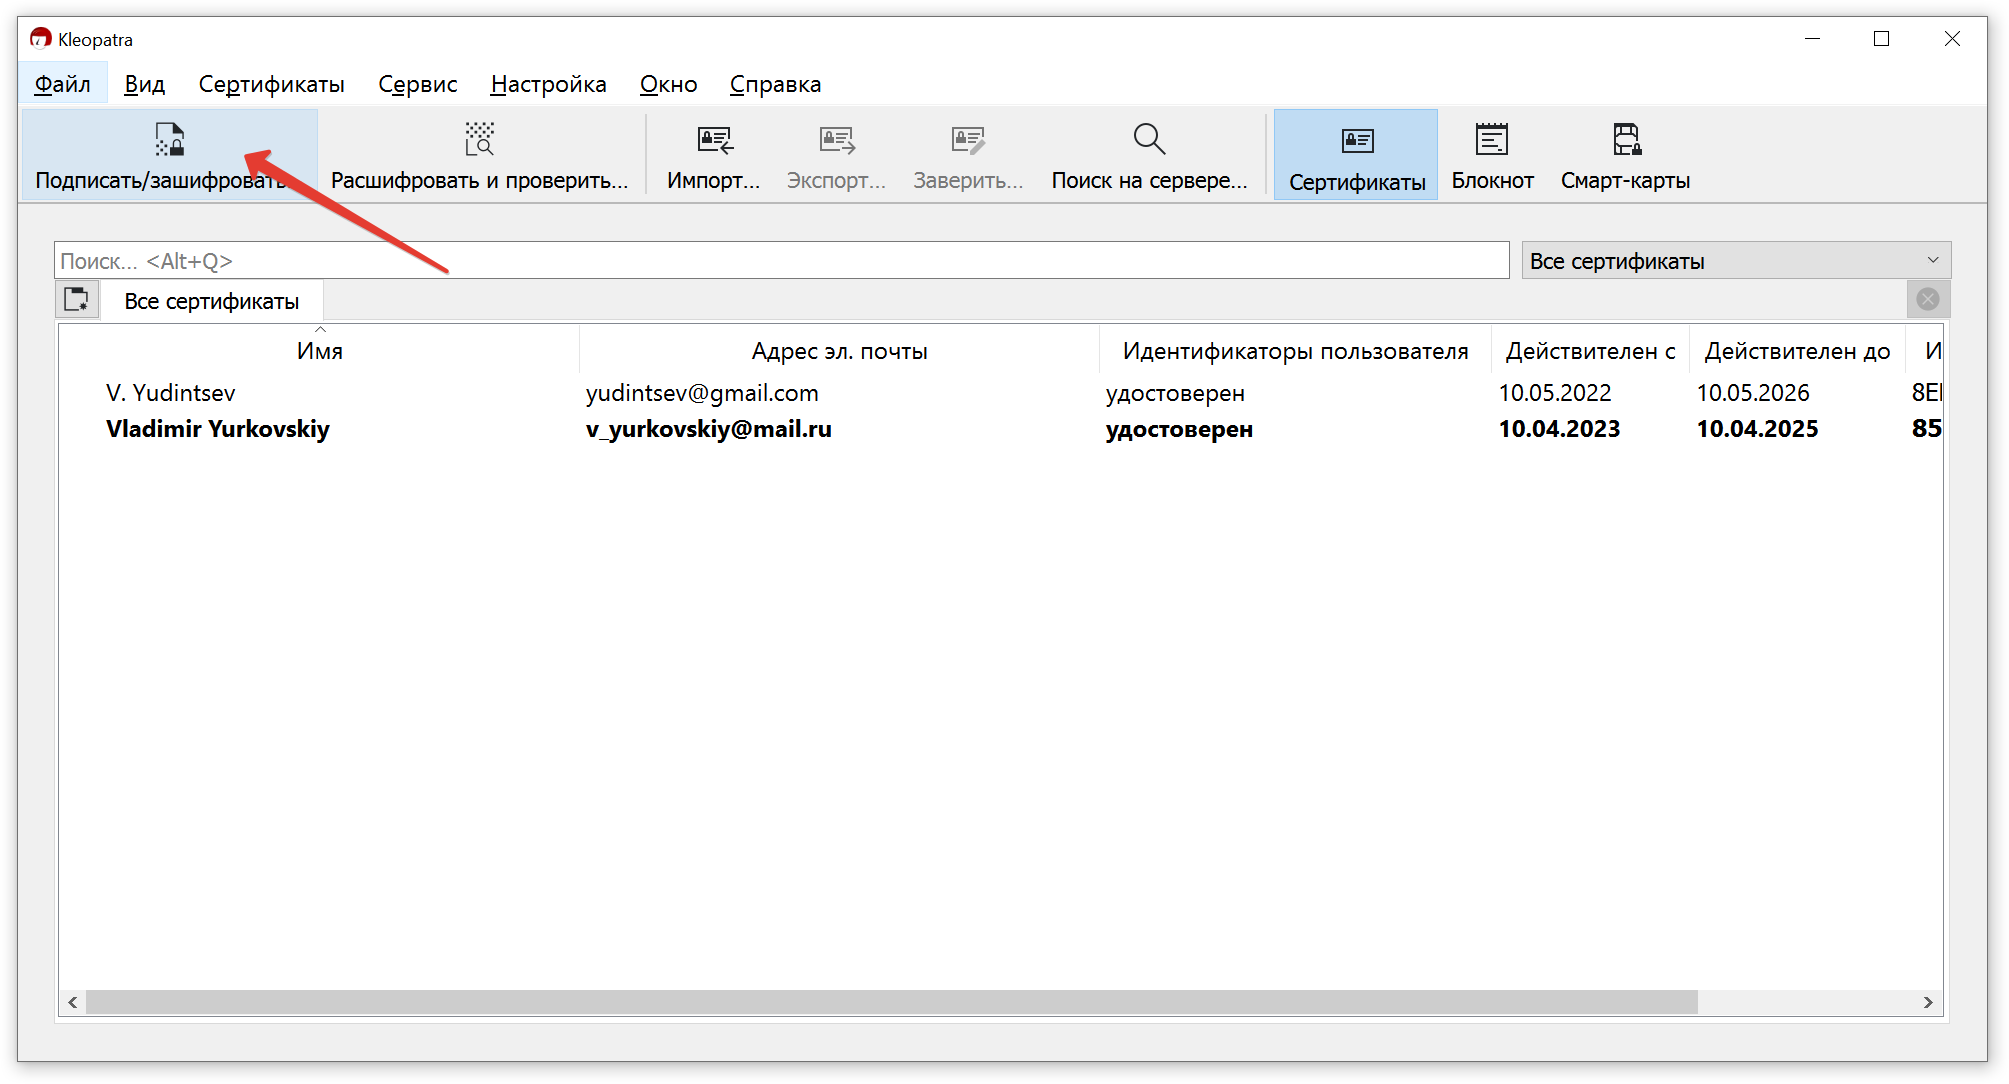Click the 10.04.2023 valid-from date
The width and height of the screenshot is (2009, 1084).
(x=1559, y=429)
